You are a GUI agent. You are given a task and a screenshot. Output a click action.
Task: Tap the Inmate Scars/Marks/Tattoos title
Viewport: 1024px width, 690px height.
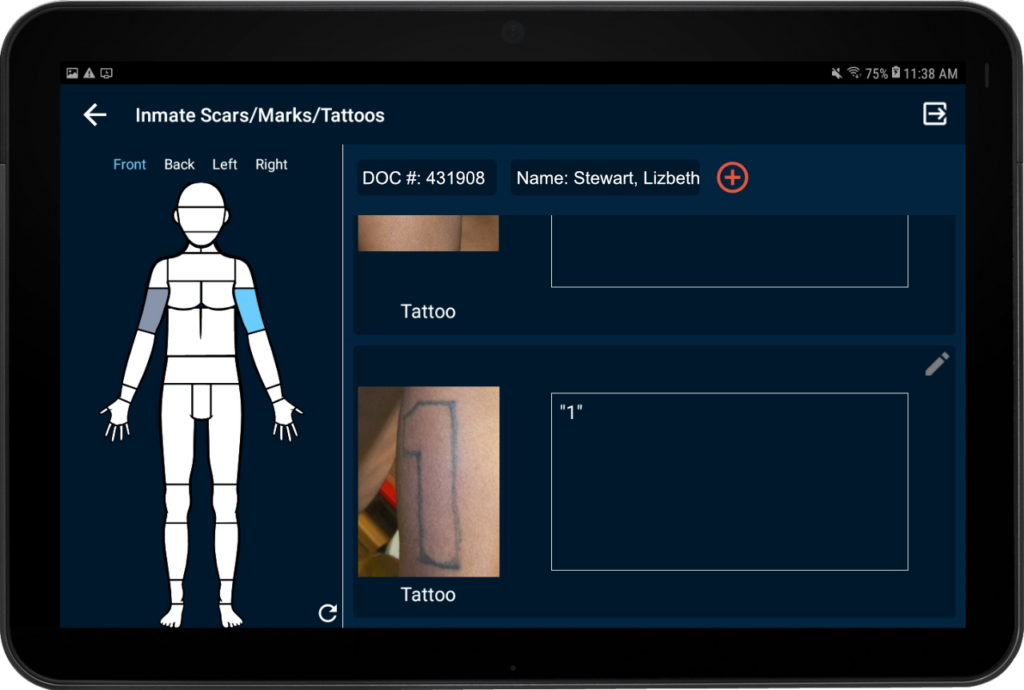260,116
